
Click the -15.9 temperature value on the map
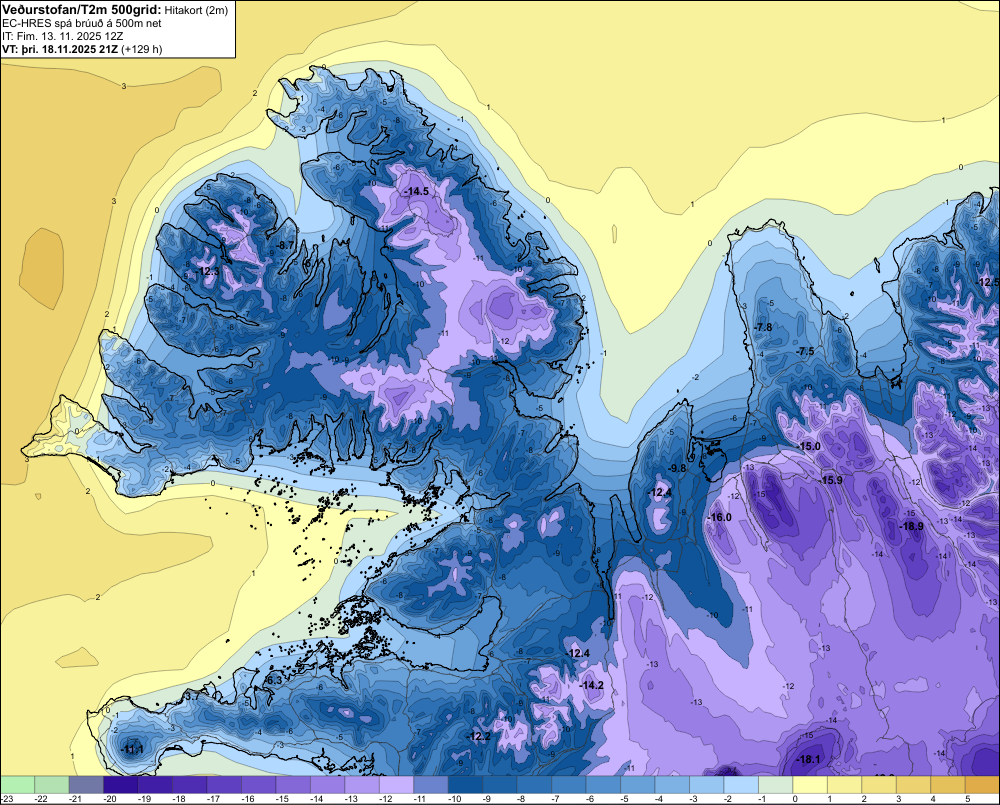coord(831,480)
